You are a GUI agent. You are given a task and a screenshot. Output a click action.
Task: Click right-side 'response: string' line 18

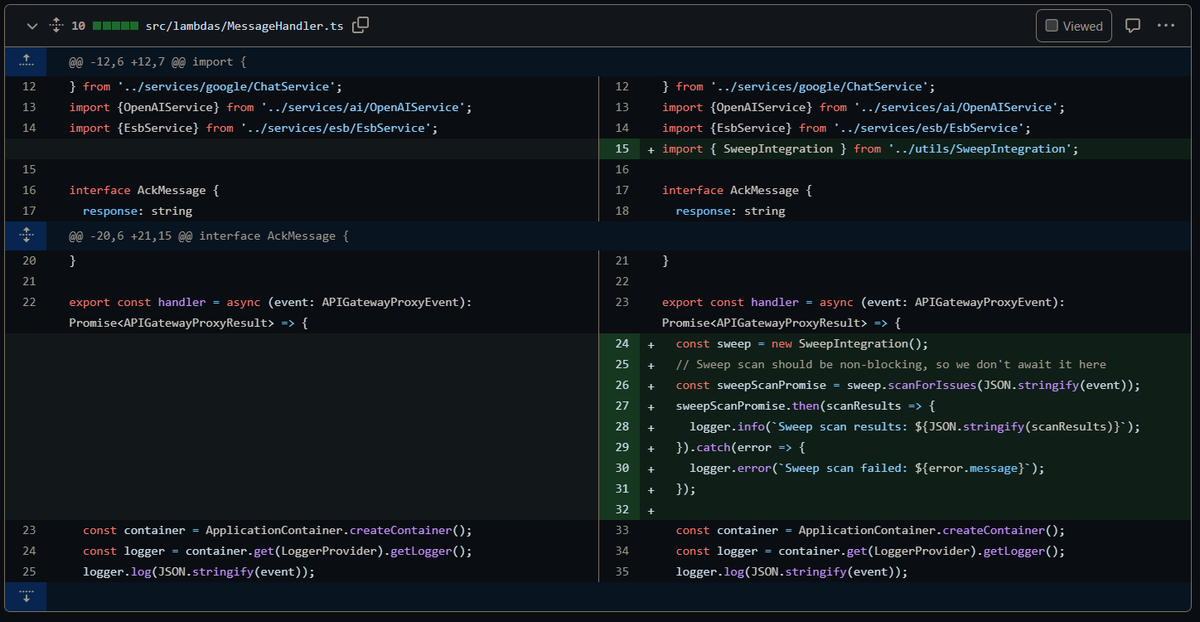point(730,211)
